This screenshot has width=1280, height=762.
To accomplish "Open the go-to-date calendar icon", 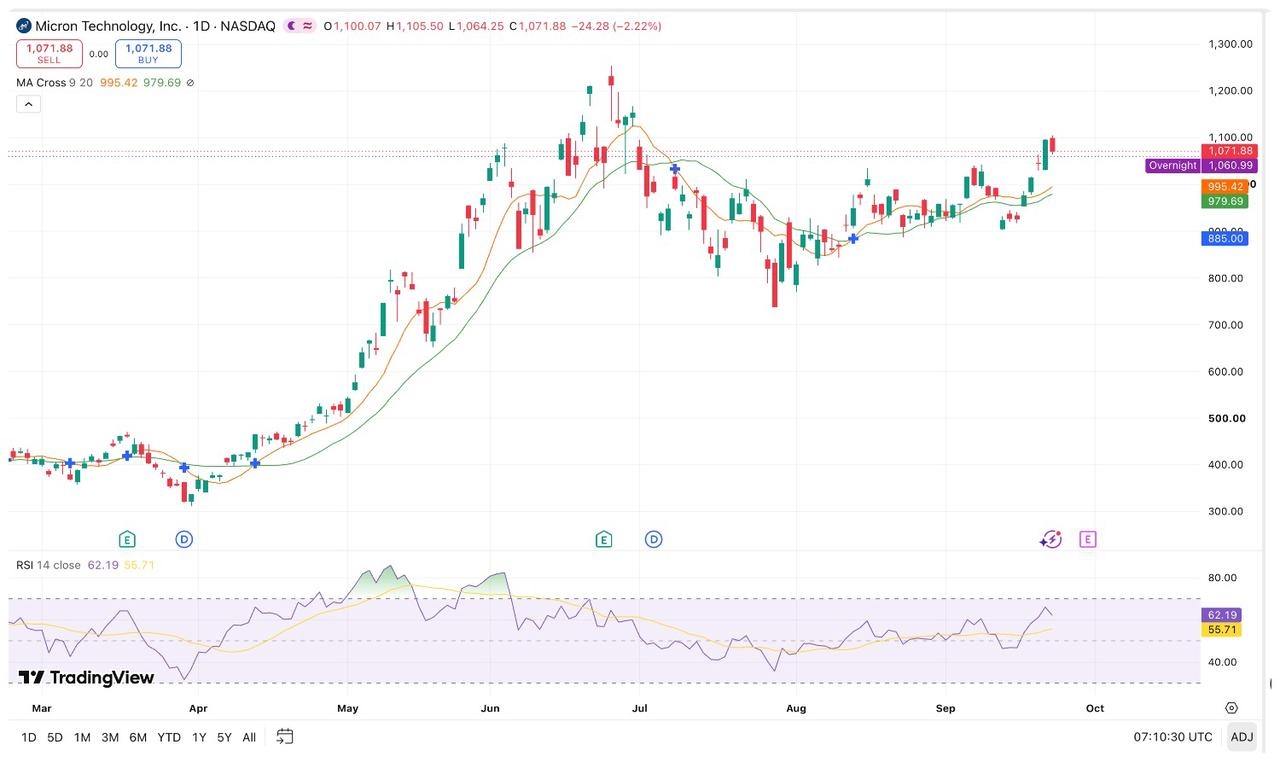I will [x=285, y=737].
